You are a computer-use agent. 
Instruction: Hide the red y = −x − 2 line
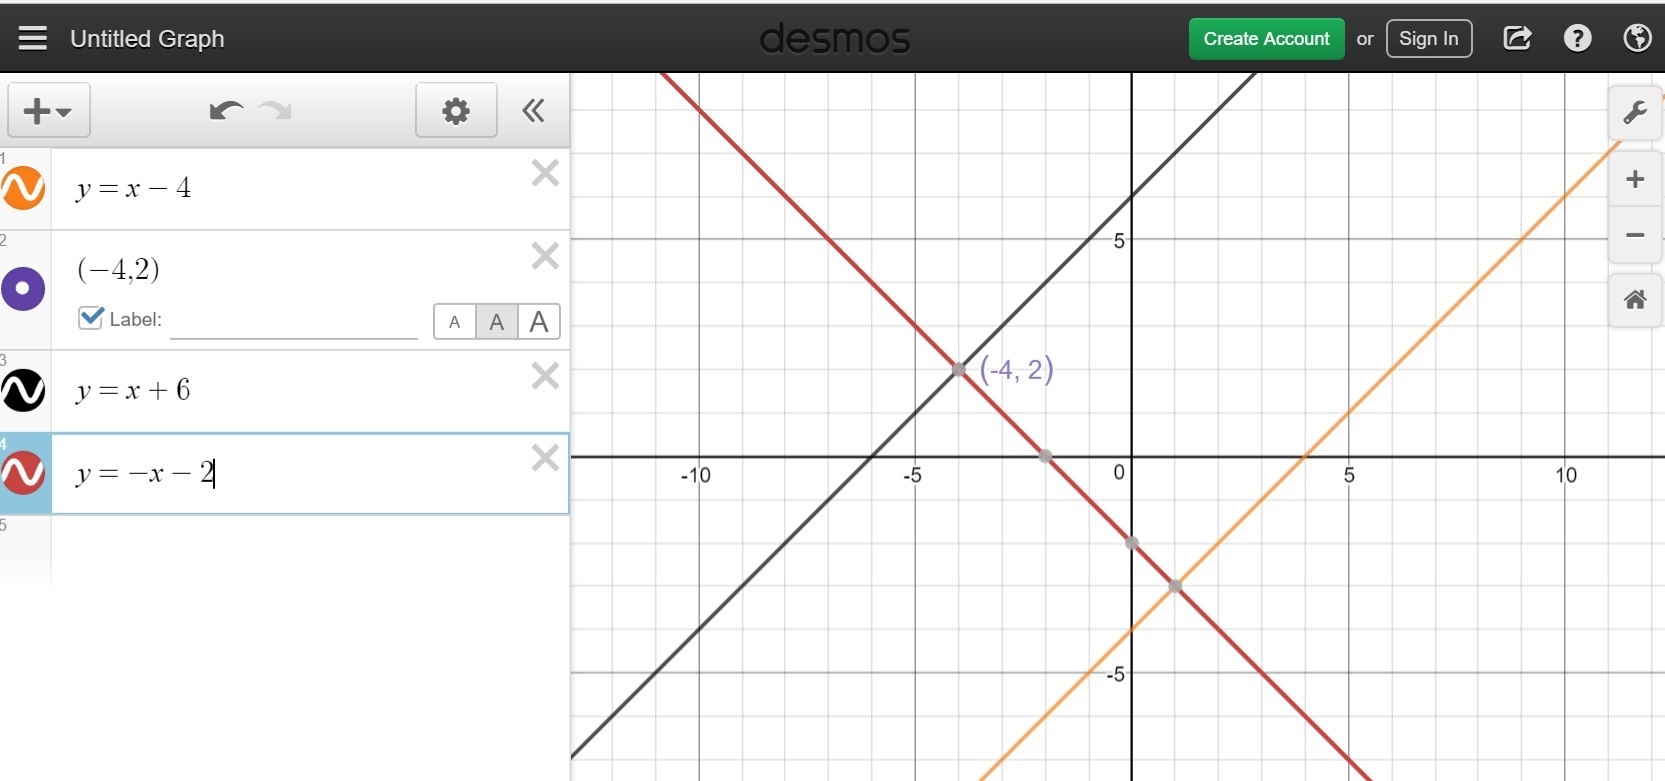pyautogui.click(x=23, y=473)
